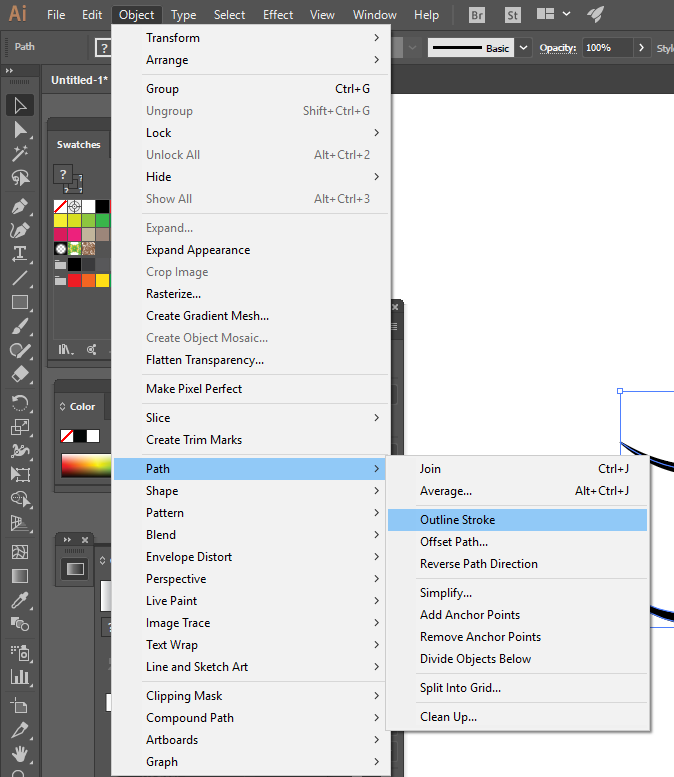Choose Make Pixel Perfect
This screenshot has width=674, height=777.
click(x=251, y=388)
